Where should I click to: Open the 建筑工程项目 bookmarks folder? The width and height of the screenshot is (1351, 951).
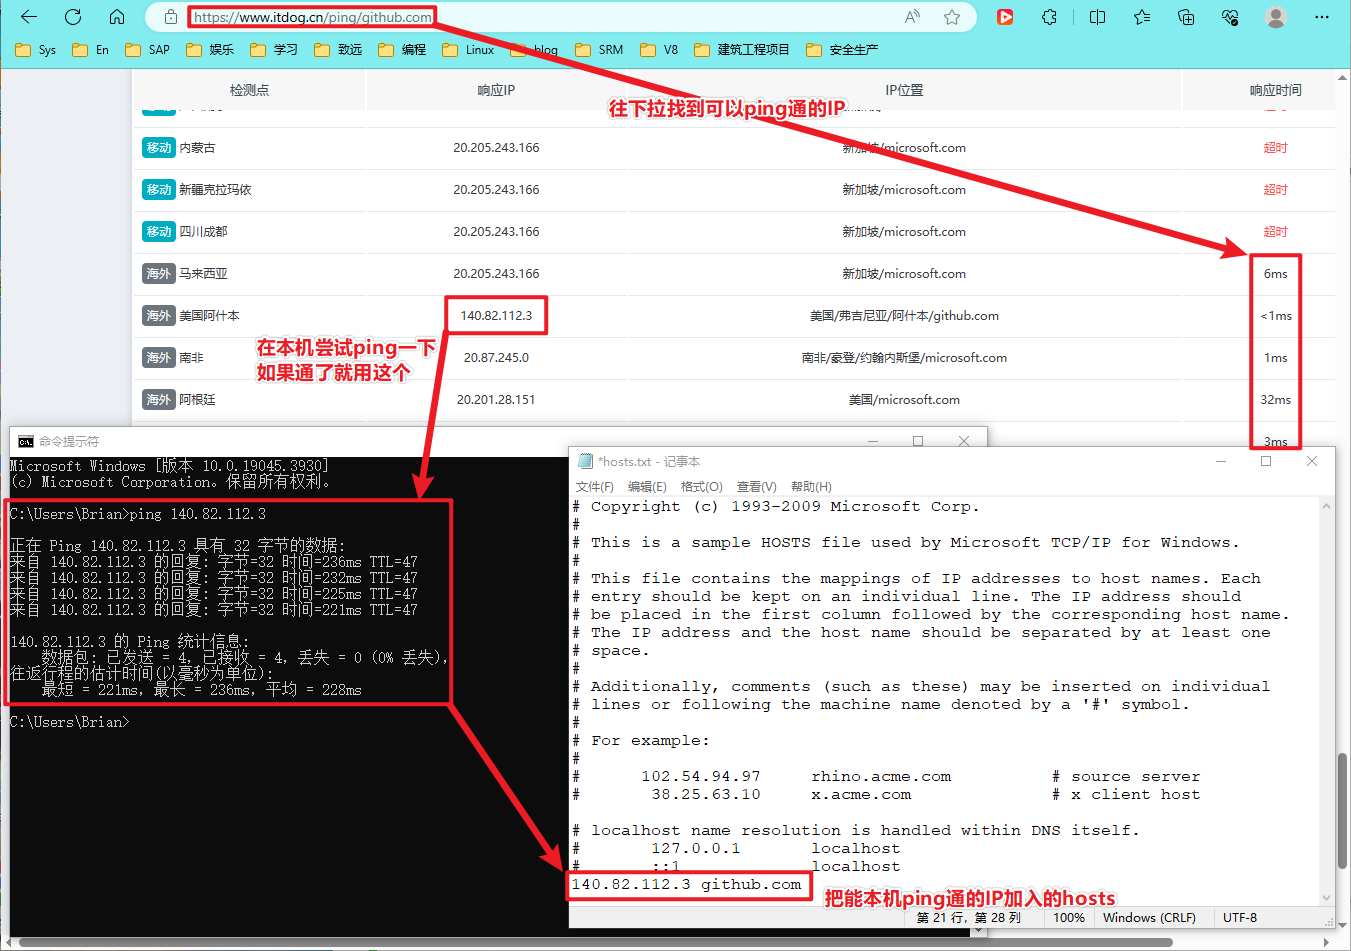(x=742, y=50)
